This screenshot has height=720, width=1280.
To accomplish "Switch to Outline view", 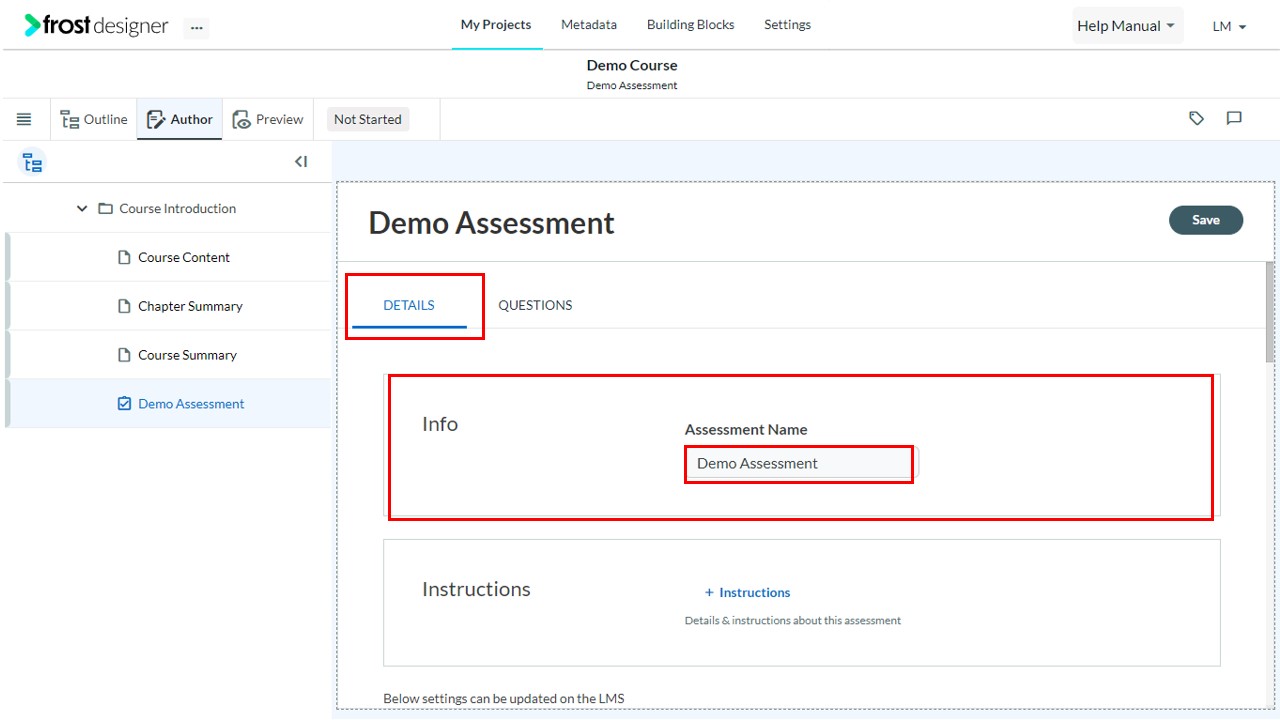I will click(x=94, y=119).
